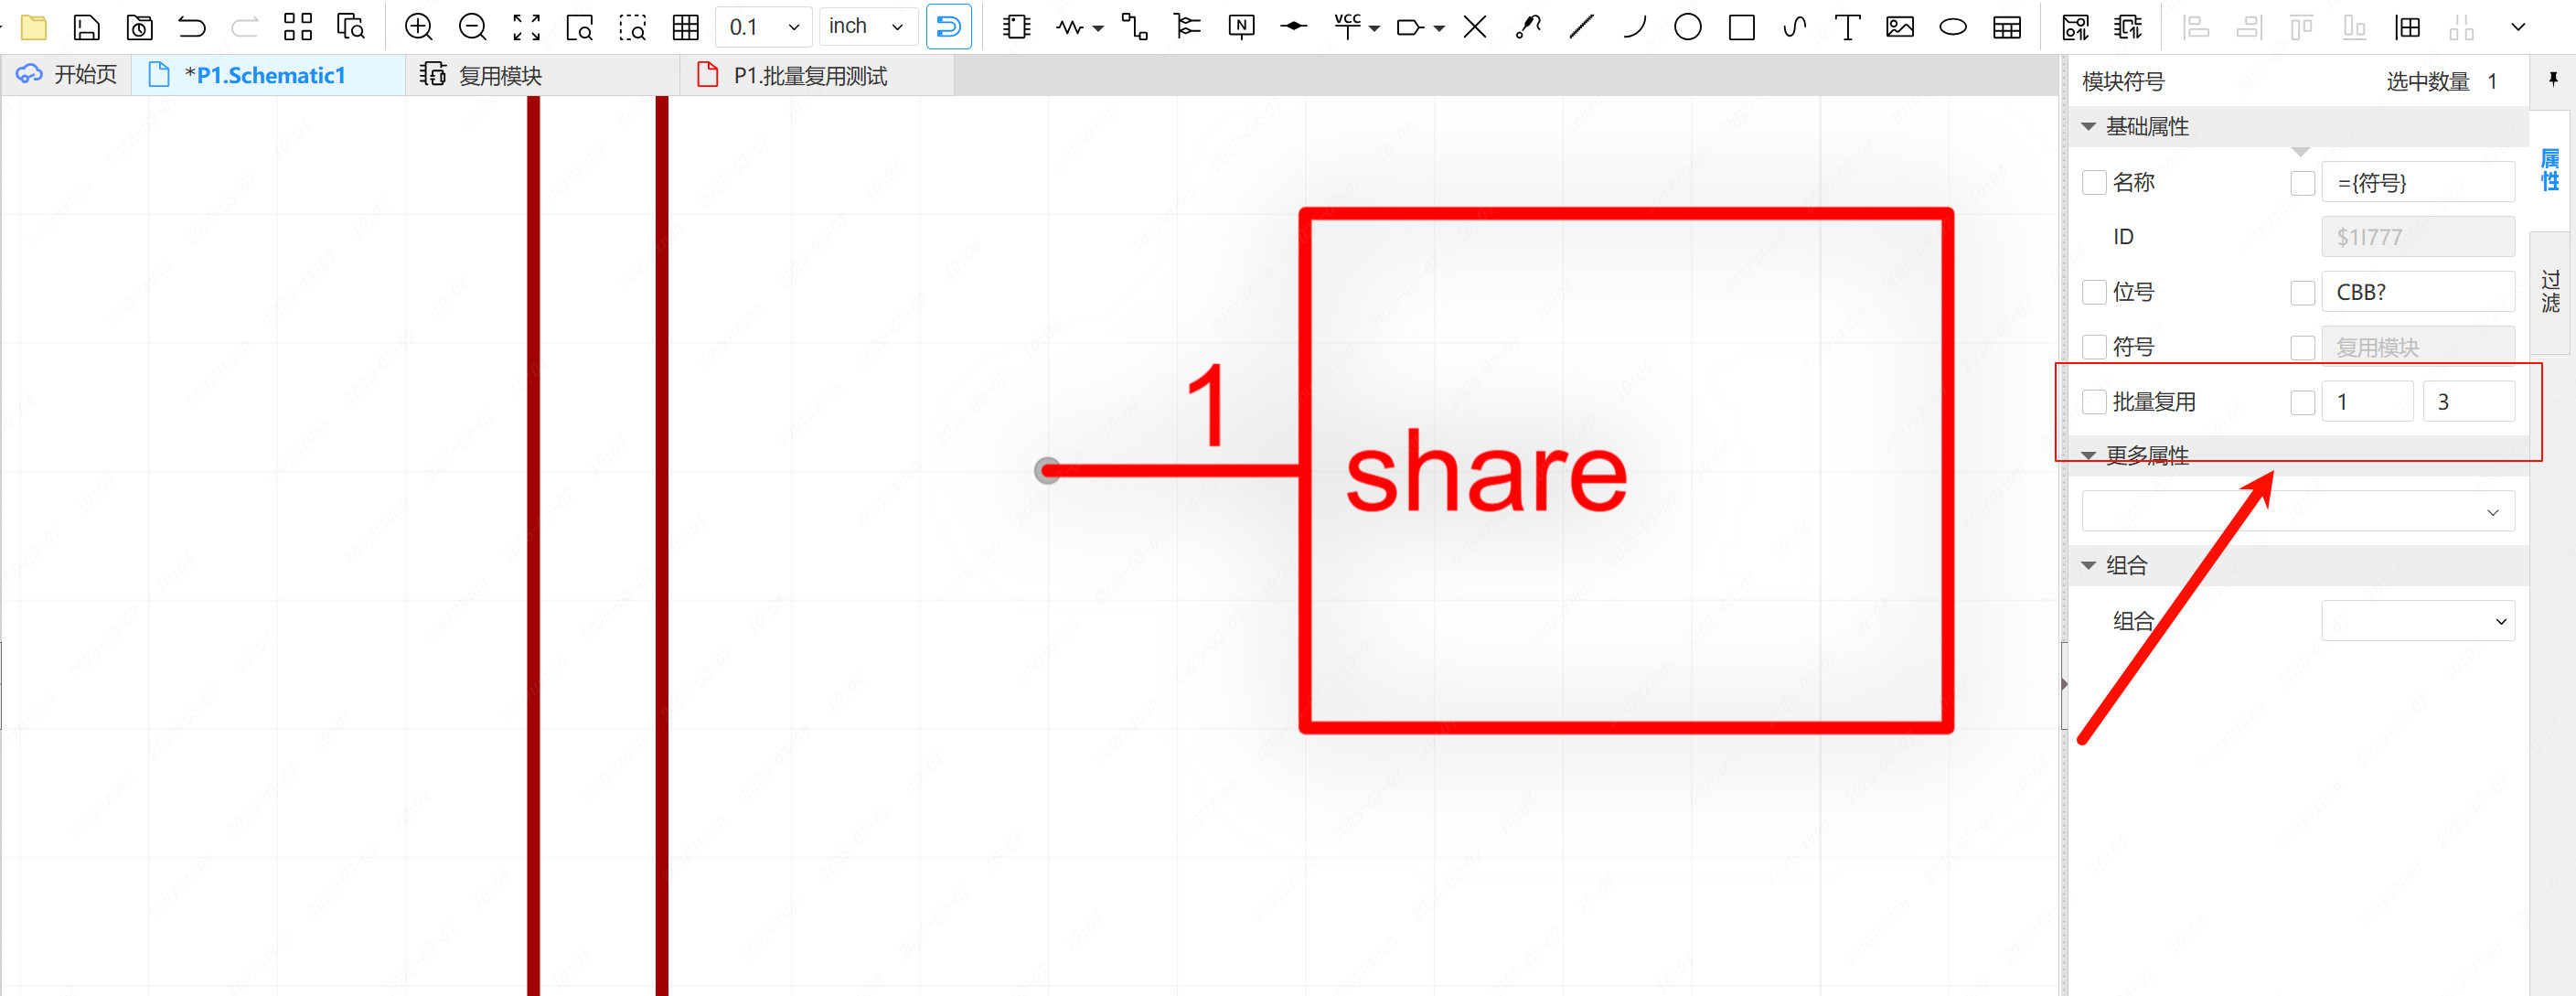Screen dimensions: 2576x996
Task: Toggle the 批量复用 checkbox
Action: click(x=2090, y=400)
